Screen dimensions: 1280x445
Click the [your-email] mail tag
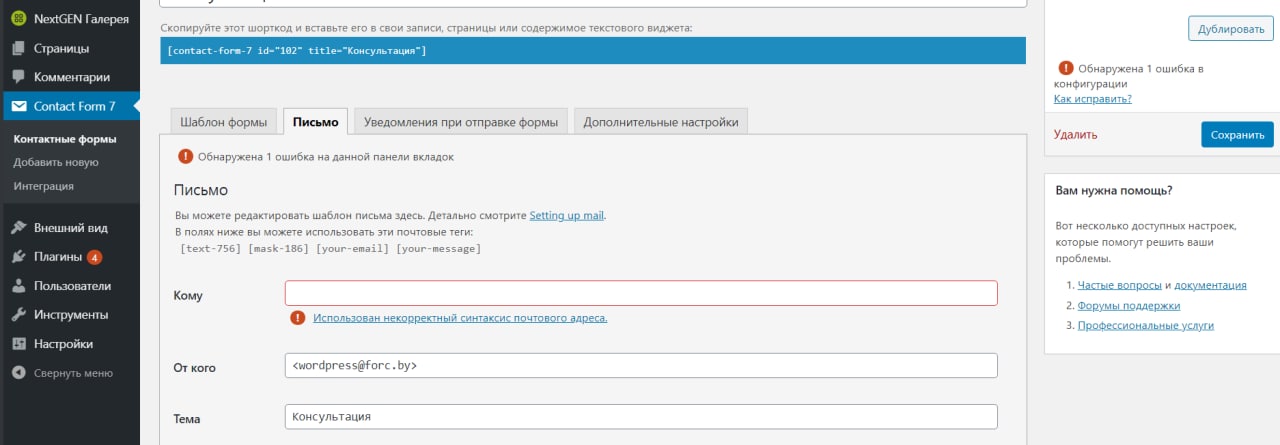coord(353,248)
